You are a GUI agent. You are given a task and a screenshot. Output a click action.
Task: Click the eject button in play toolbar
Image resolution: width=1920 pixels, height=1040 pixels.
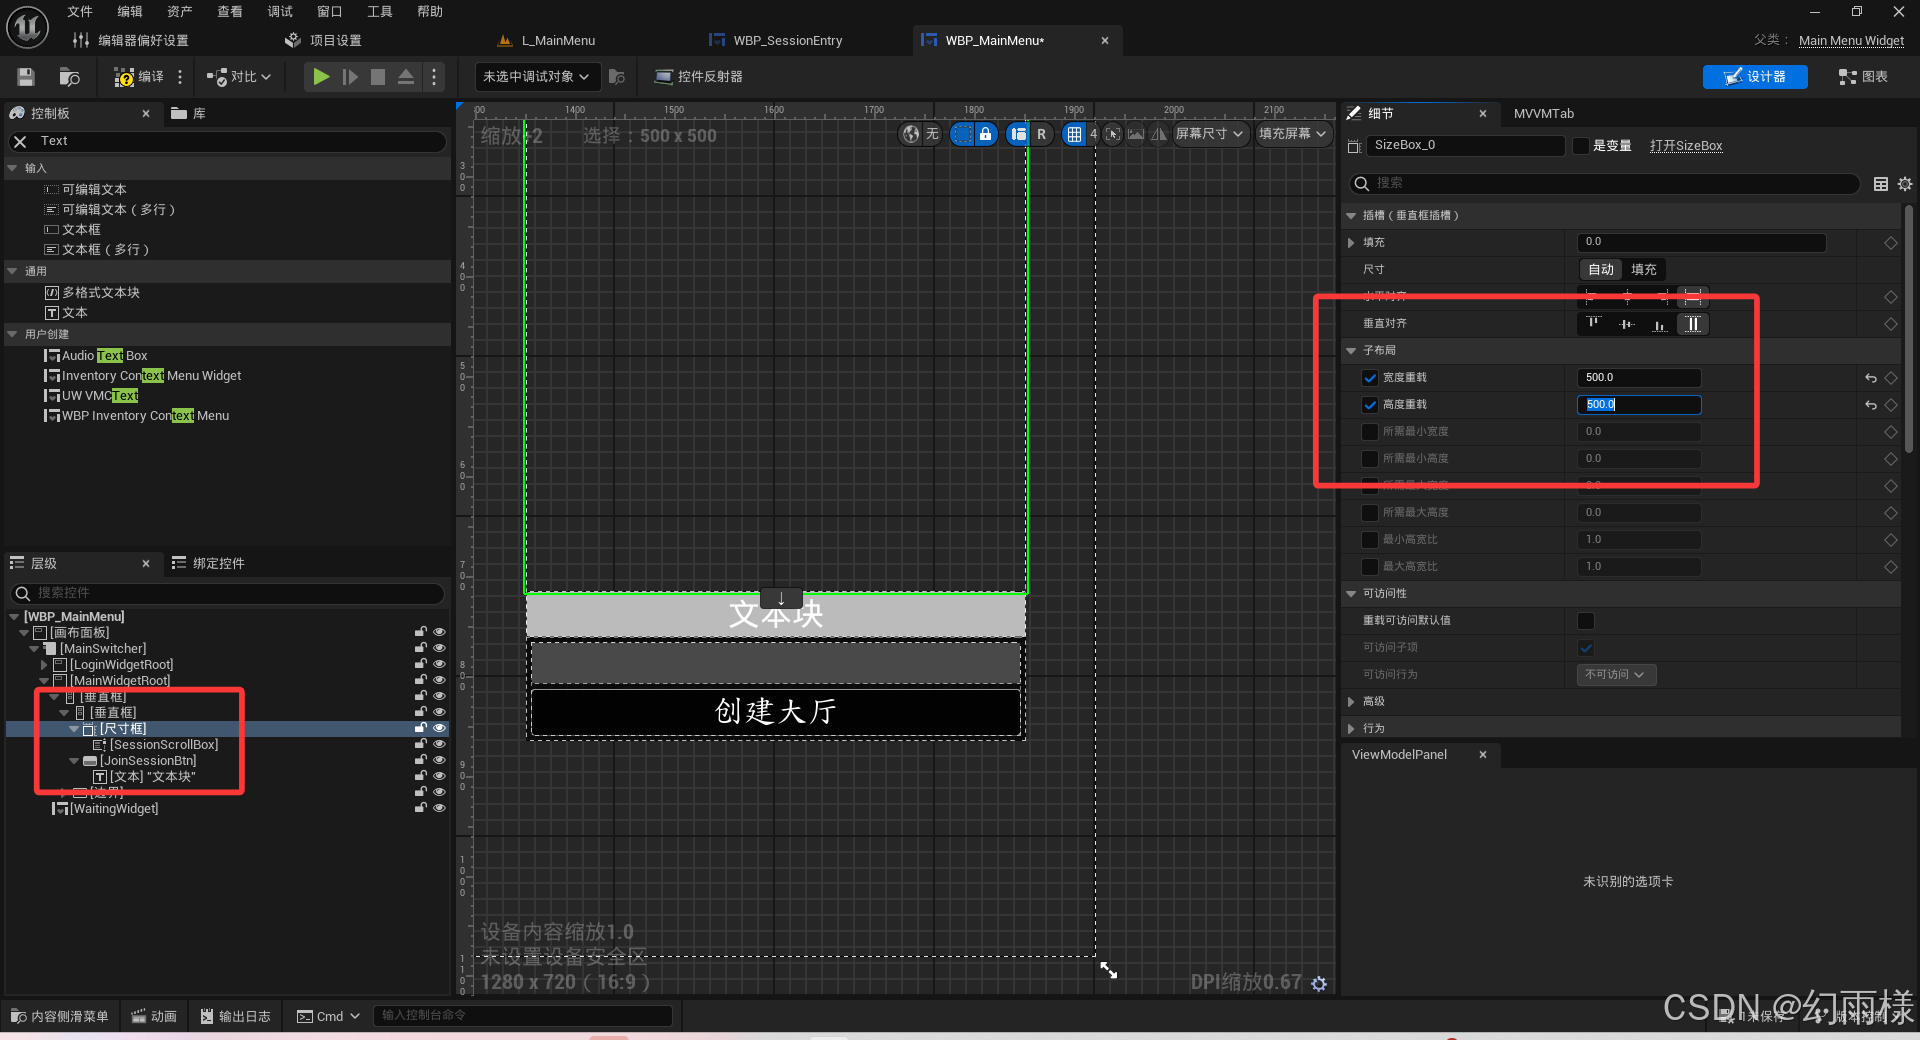[x=406, y=77]
